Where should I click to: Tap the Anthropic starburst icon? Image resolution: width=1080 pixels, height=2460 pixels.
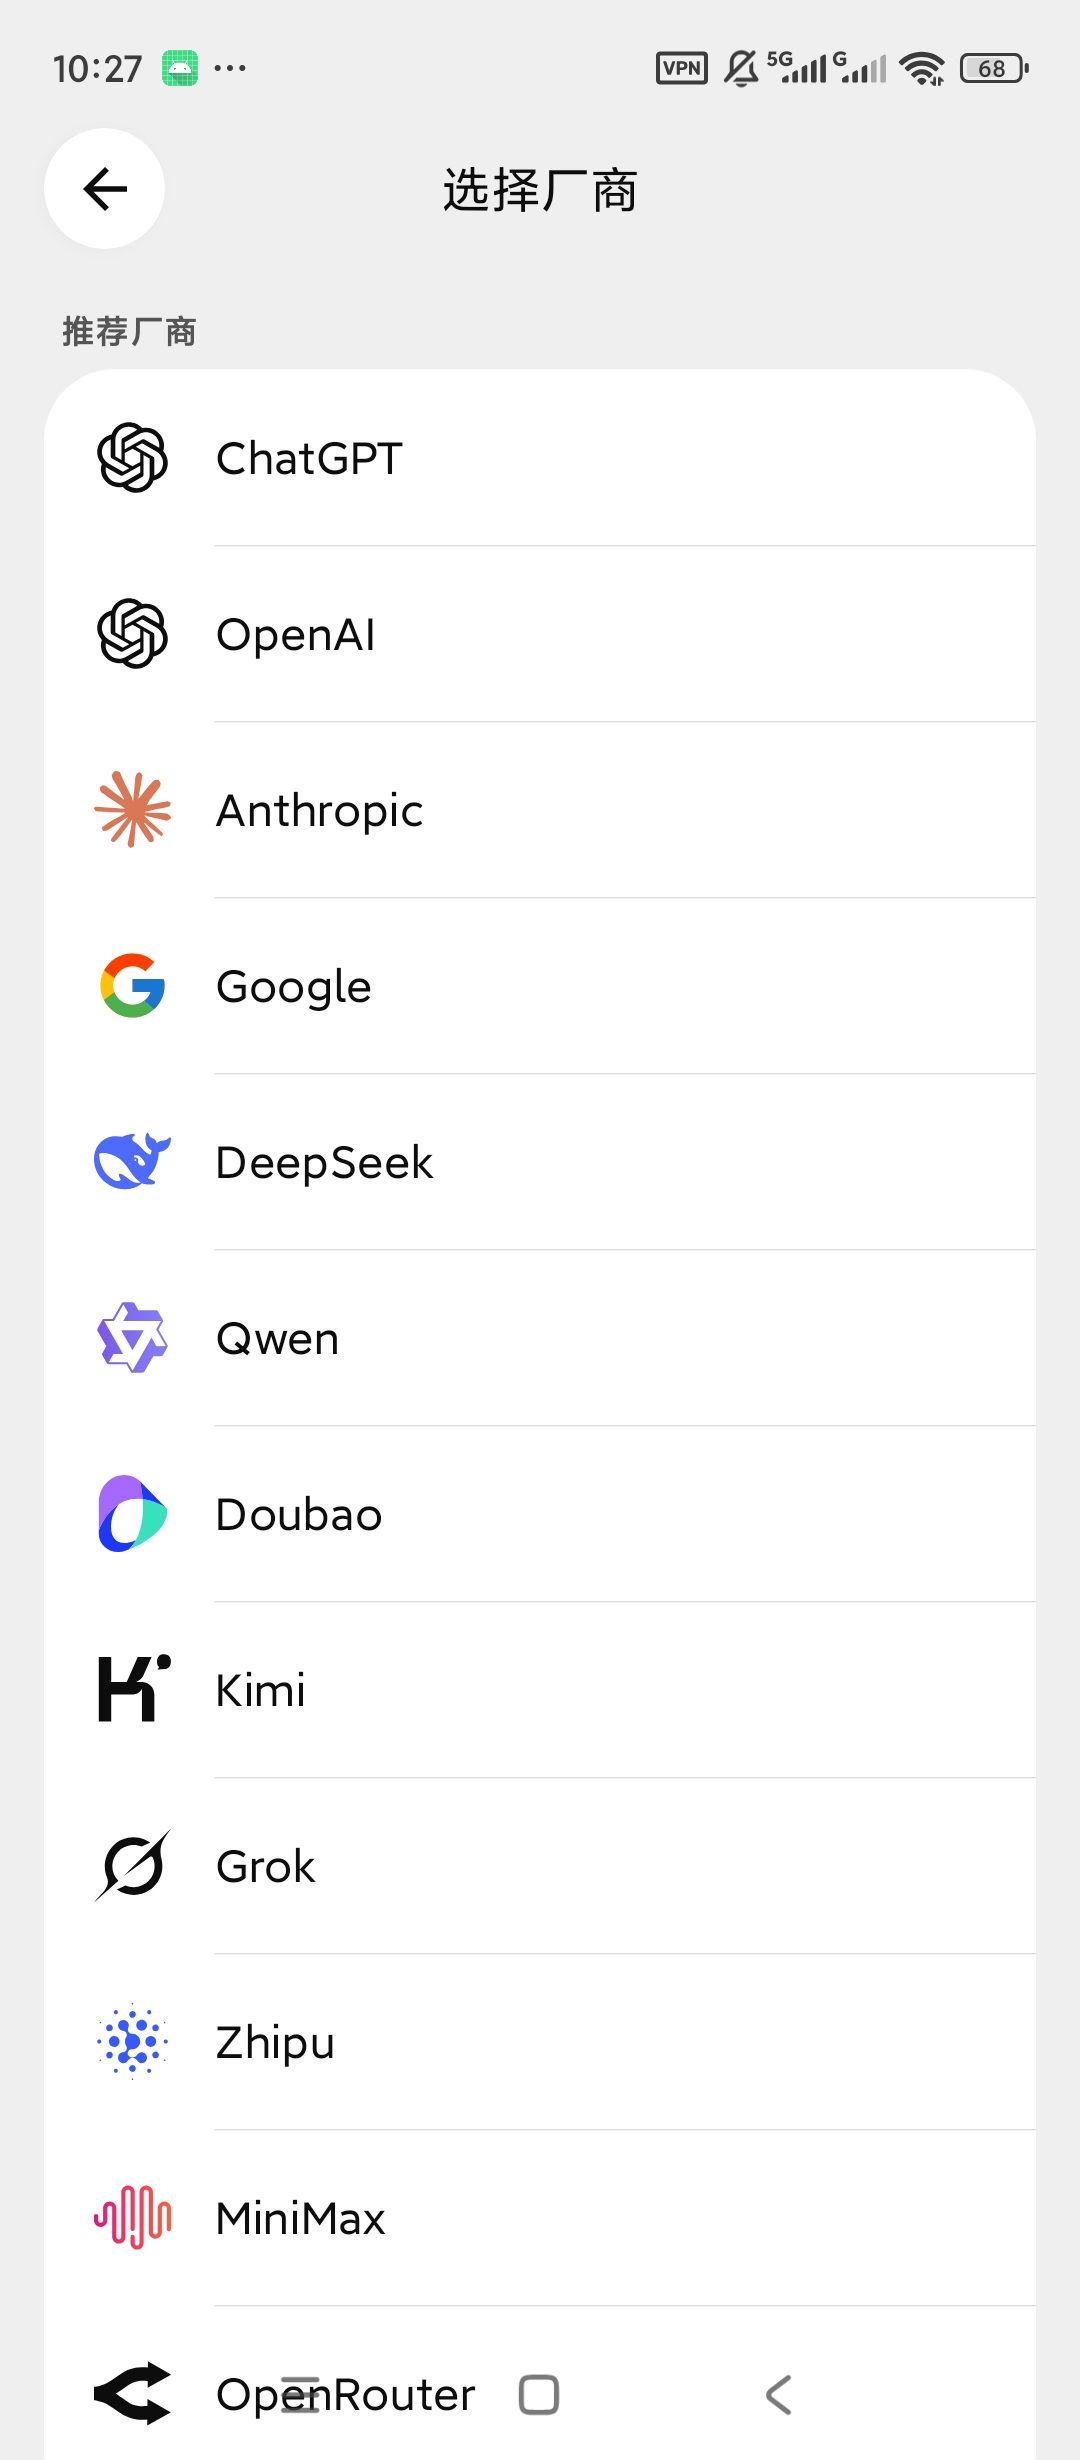[x=132, y=810]
